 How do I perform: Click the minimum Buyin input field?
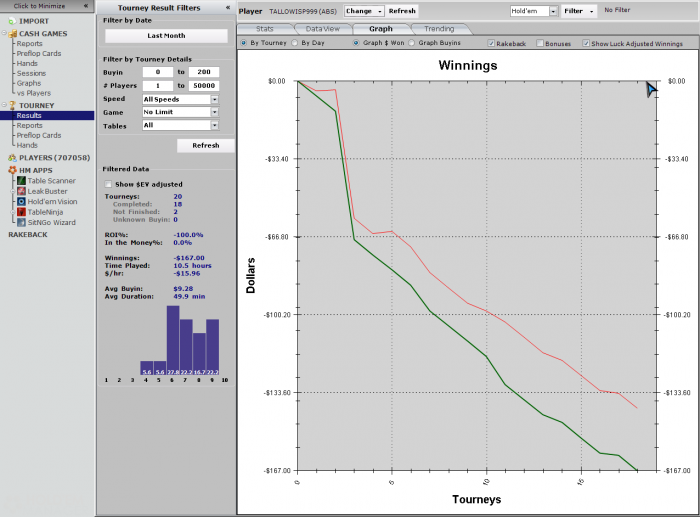pos(157,73)
